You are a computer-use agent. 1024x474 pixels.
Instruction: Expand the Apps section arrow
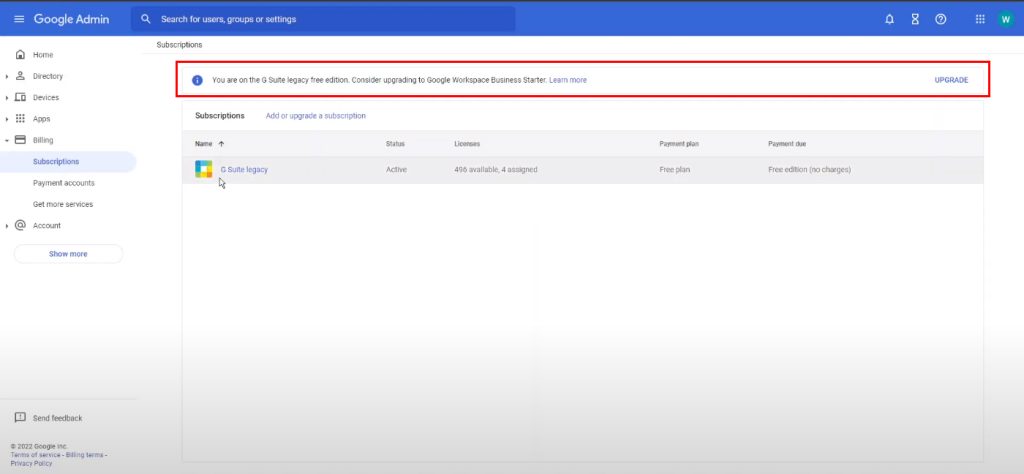pyautogui.click(x=7, y=119)
